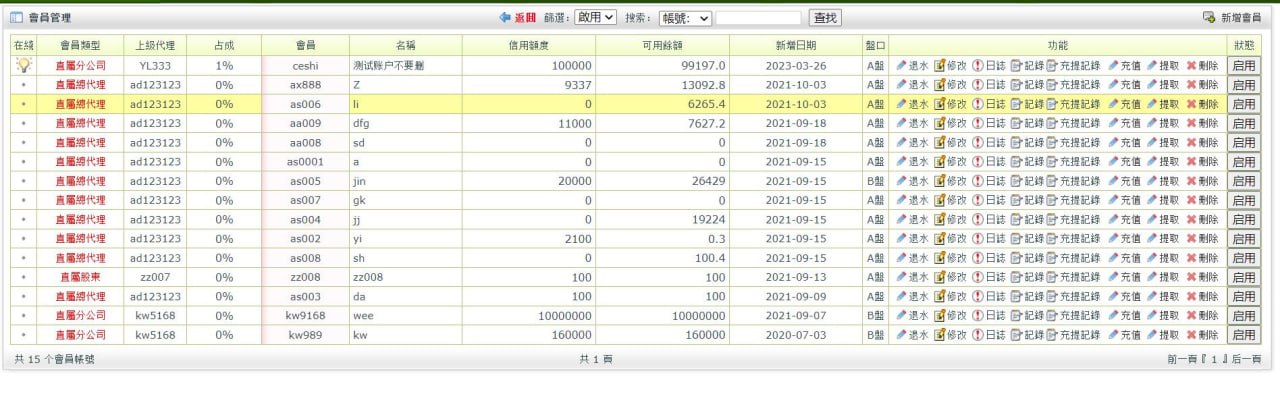The image size is (1280, 415).
Task: Toggle the 启用 status button for as003
Action: (x=1244, y=297)
